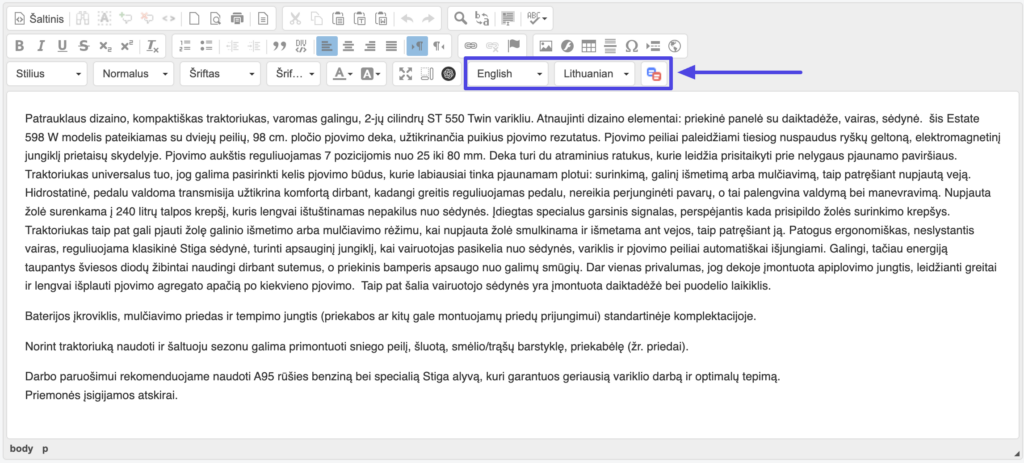The width and height of the screenshot is (1024, 463).
Task: Select Align Left
Action: pos(327,46)
